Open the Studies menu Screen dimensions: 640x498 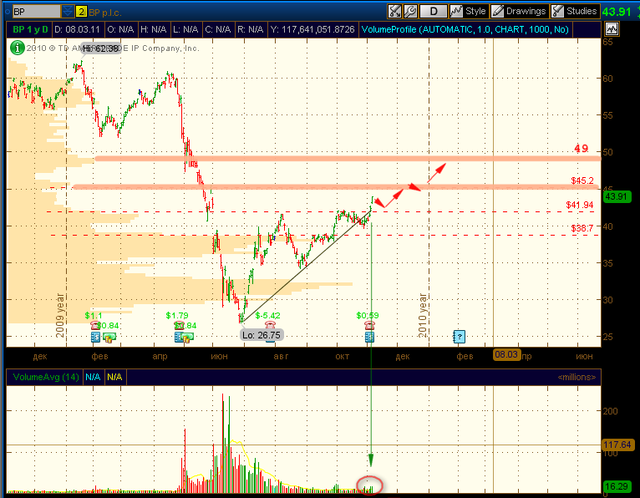[x=575, y=11]
